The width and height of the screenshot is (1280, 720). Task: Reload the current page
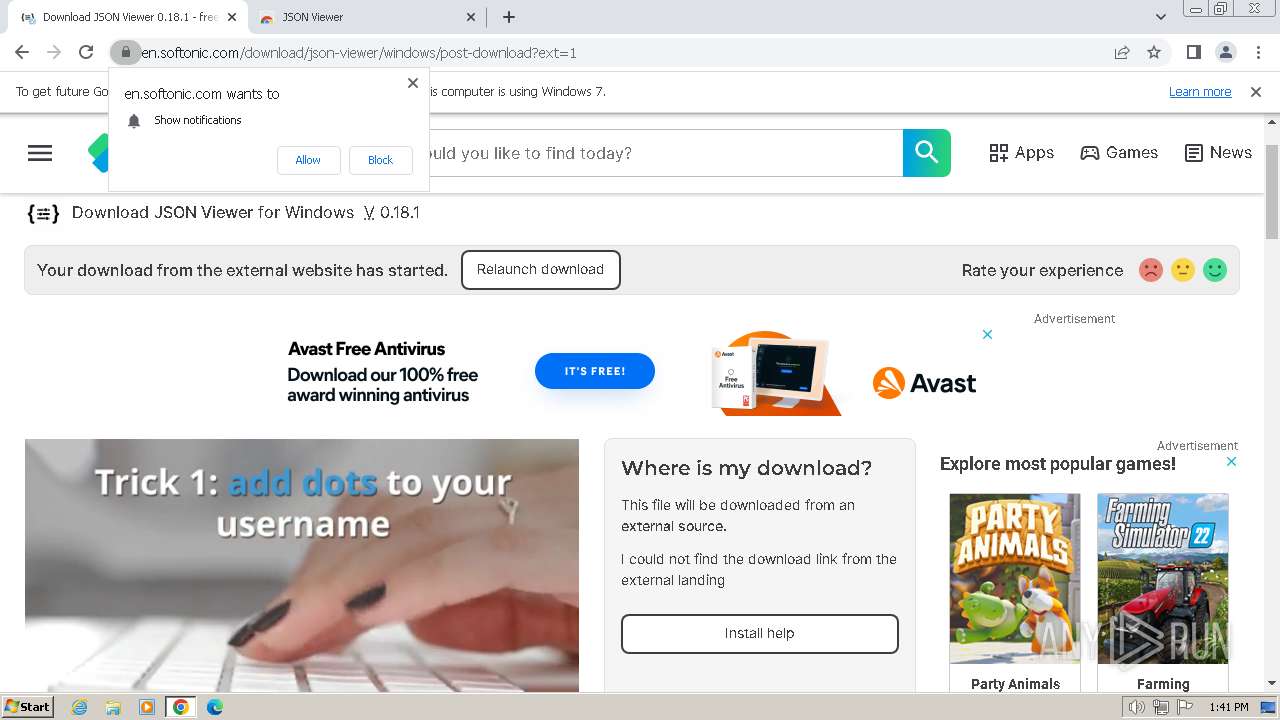86,52
